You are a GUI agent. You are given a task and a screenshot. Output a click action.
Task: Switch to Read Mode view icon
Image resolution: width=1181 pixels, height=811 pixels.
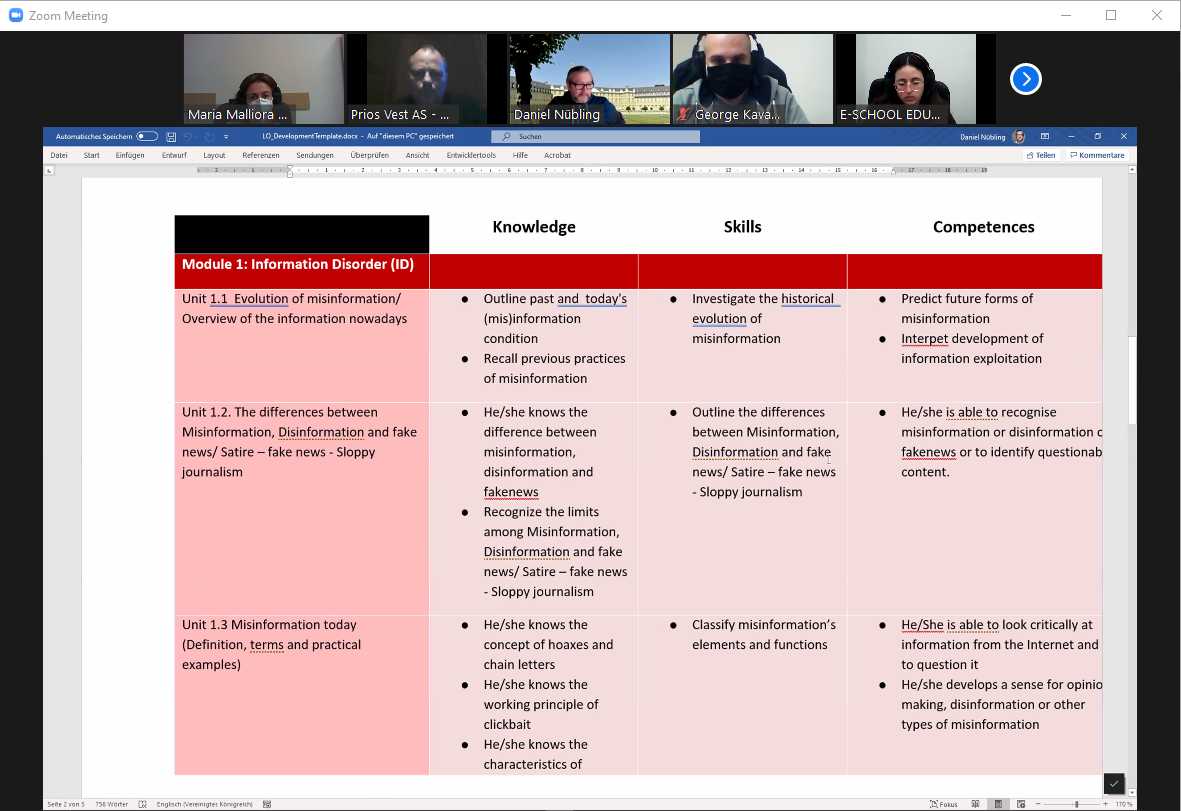[x=974, y=804]
